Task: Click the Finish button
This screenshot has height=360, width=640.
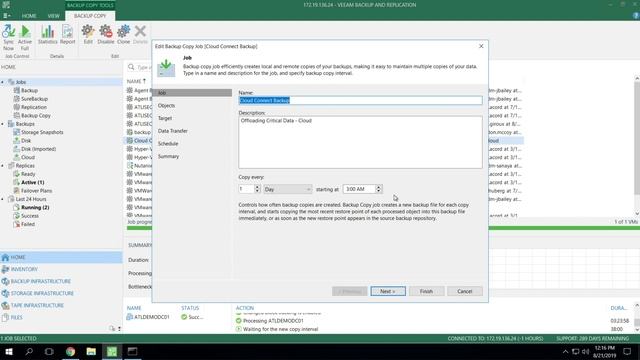Action: pos(426,291)
